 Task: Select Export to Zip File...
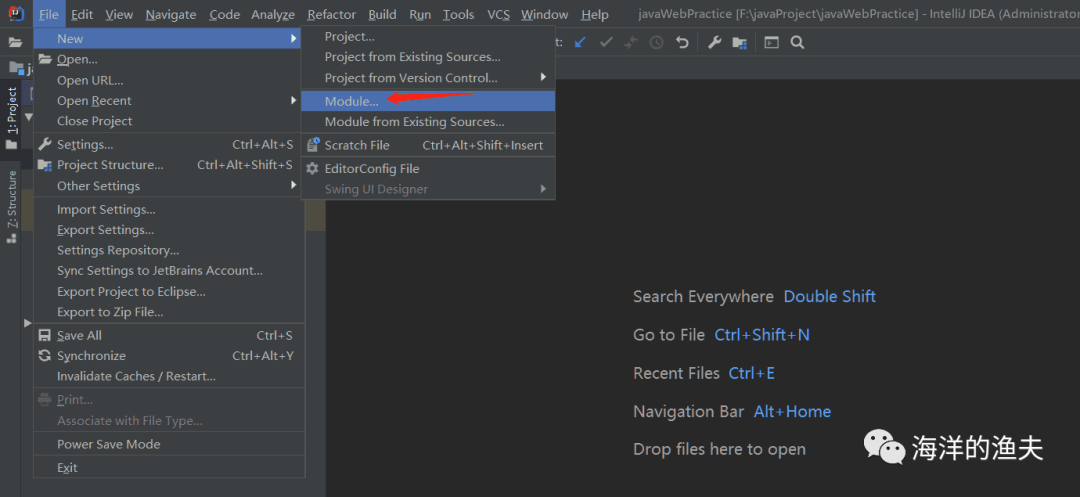click(x=169, y=312)
